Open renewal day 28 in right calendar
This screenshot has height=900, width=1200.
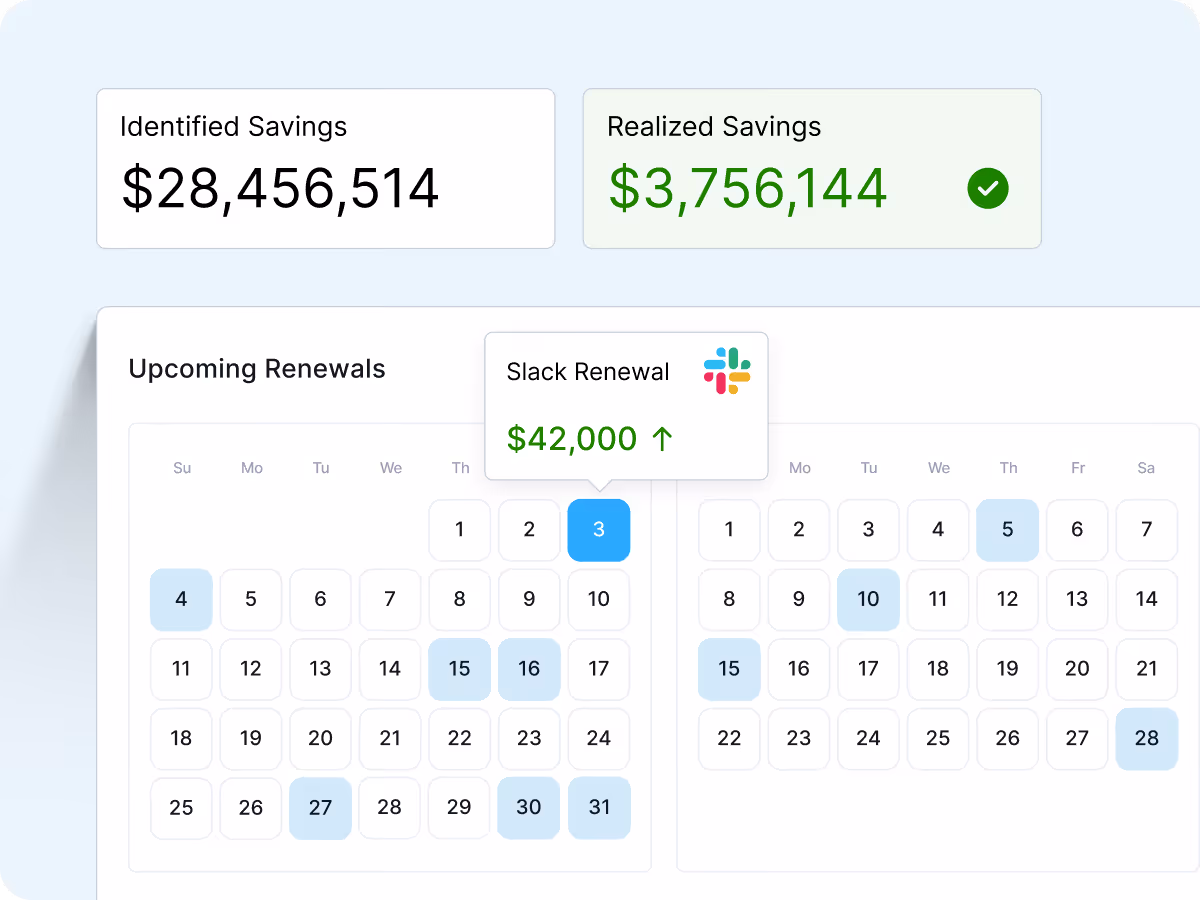1147,739
